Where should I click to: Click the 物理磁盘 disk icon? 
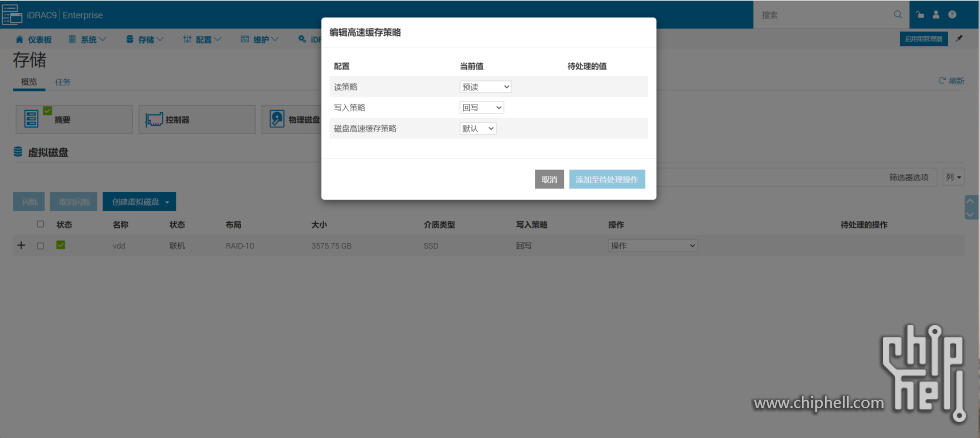click(277, 119)
